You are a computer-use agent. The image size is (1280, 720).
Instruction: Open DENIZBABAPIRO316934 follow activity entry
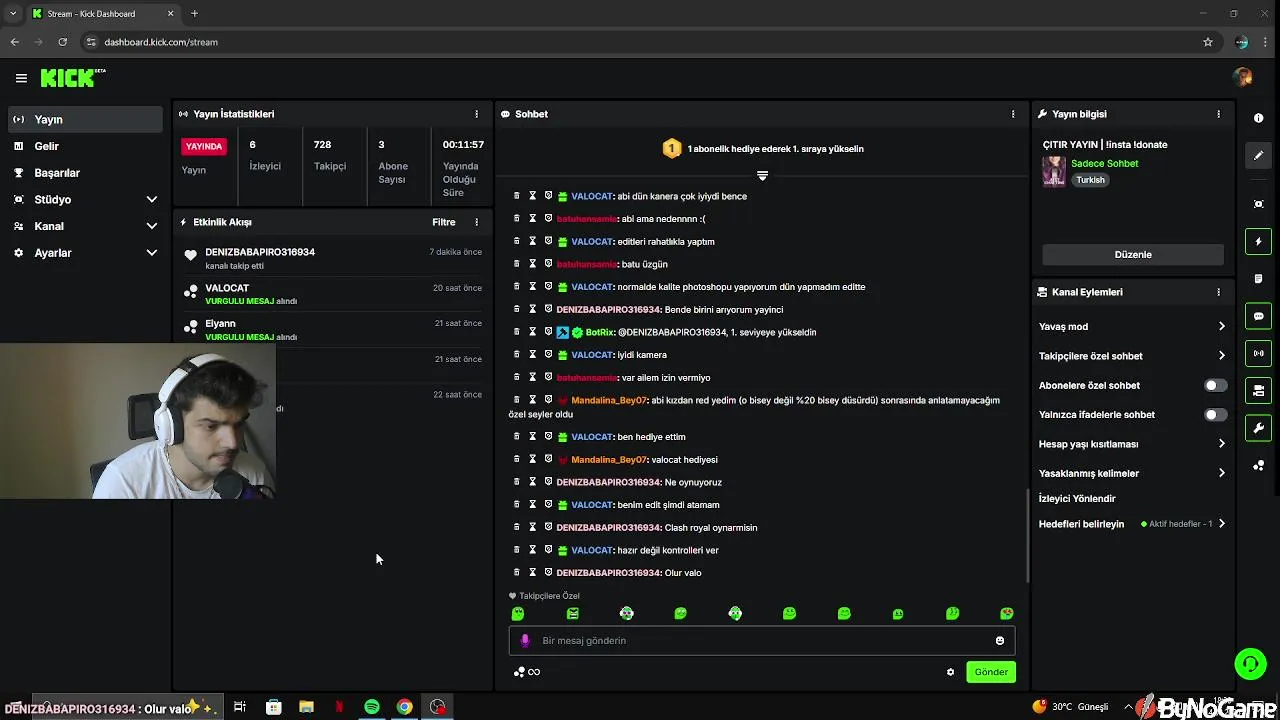(333, 258)
